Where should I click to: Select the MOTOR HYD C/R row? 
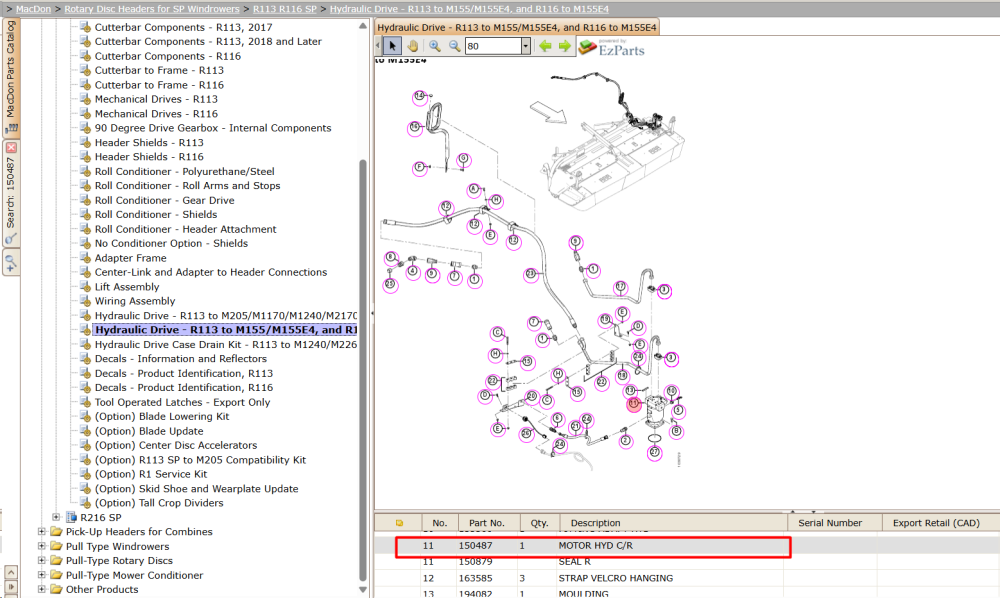[x=593, y=546]
